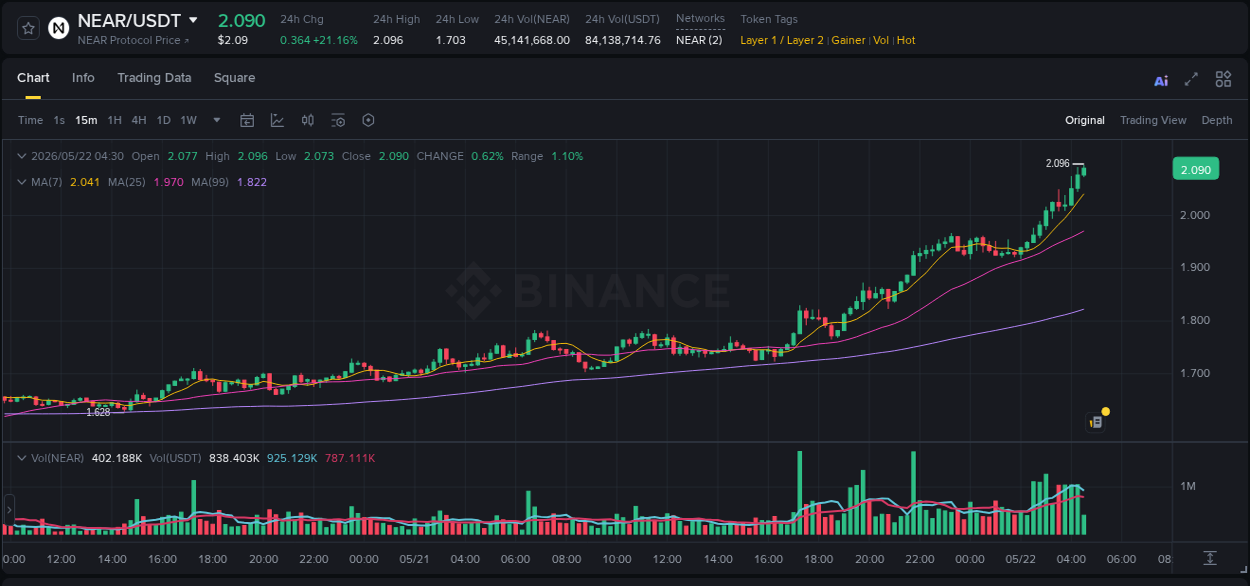Click the 24h Vol(NEAR) value 45,141,668.00
The height and width of the screenshot is (586, 1250).
532,40
